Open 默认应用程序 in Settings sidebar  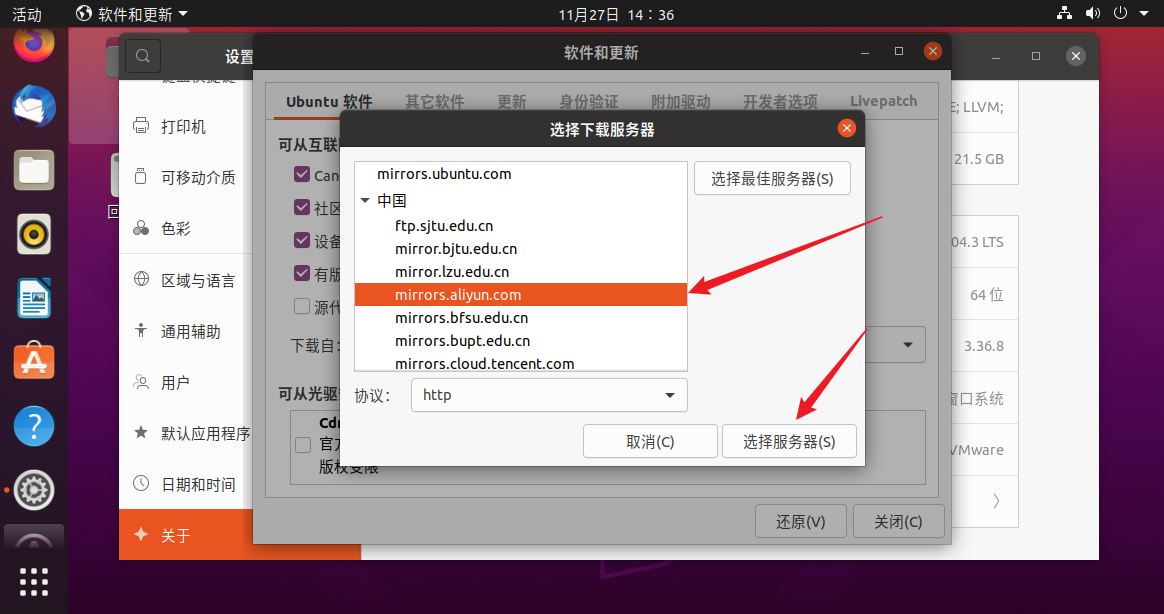point(186,434)
